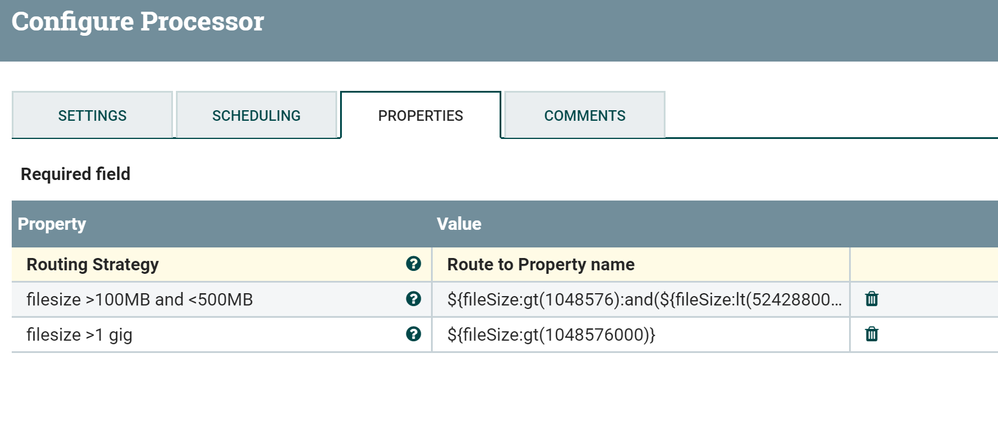Switch to the Scheduling tab
Screen dimensions: 998x438
[256, 116]
